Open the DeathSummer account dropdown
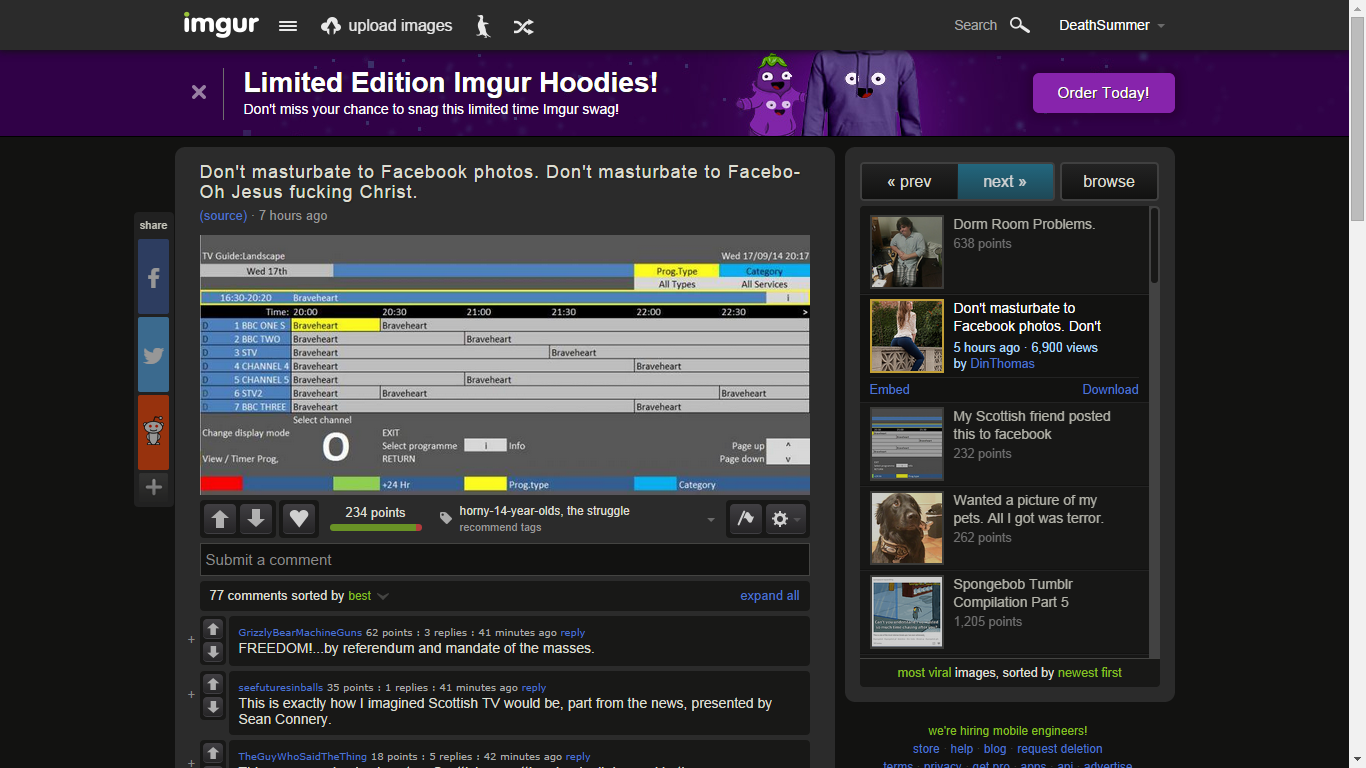 [1111, 26]
